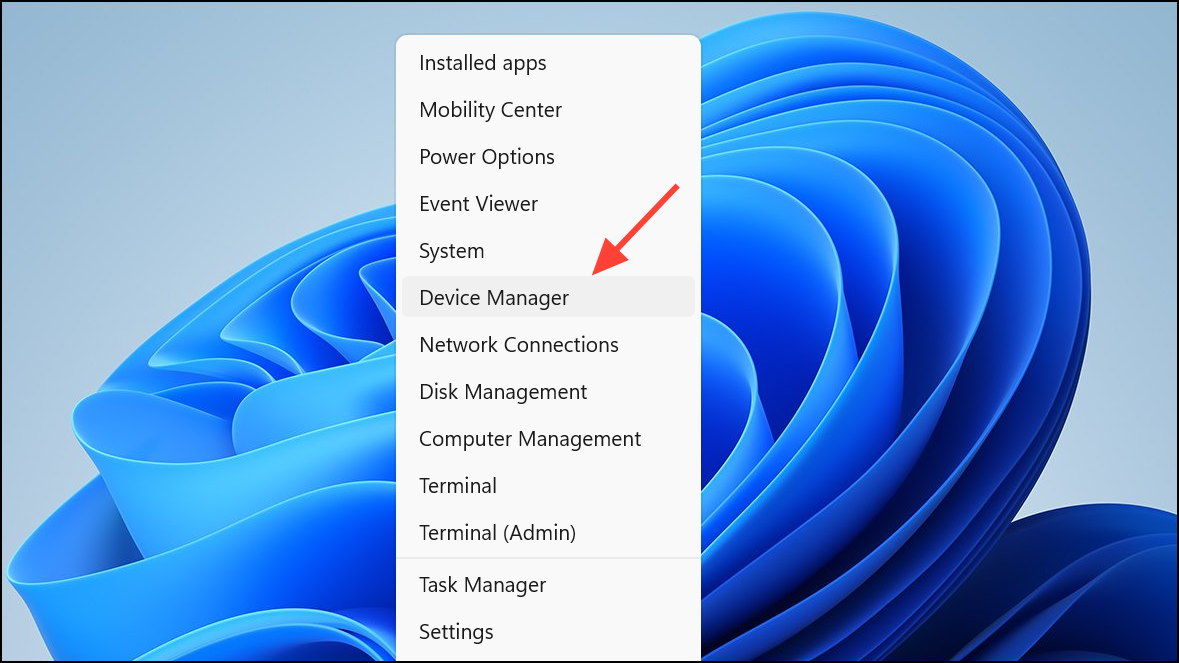This screenshot has width=1179, height=663.
Task: Open Power Options
Action: tap(548, 157)
